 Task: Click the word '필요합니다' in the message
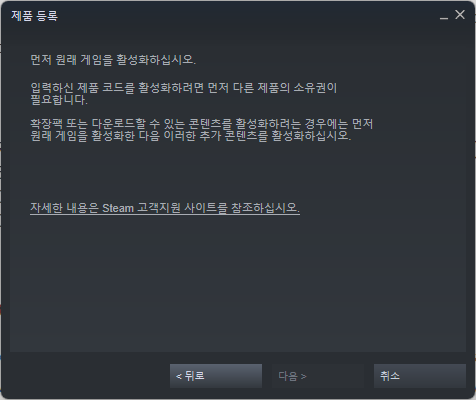(59, 100)
